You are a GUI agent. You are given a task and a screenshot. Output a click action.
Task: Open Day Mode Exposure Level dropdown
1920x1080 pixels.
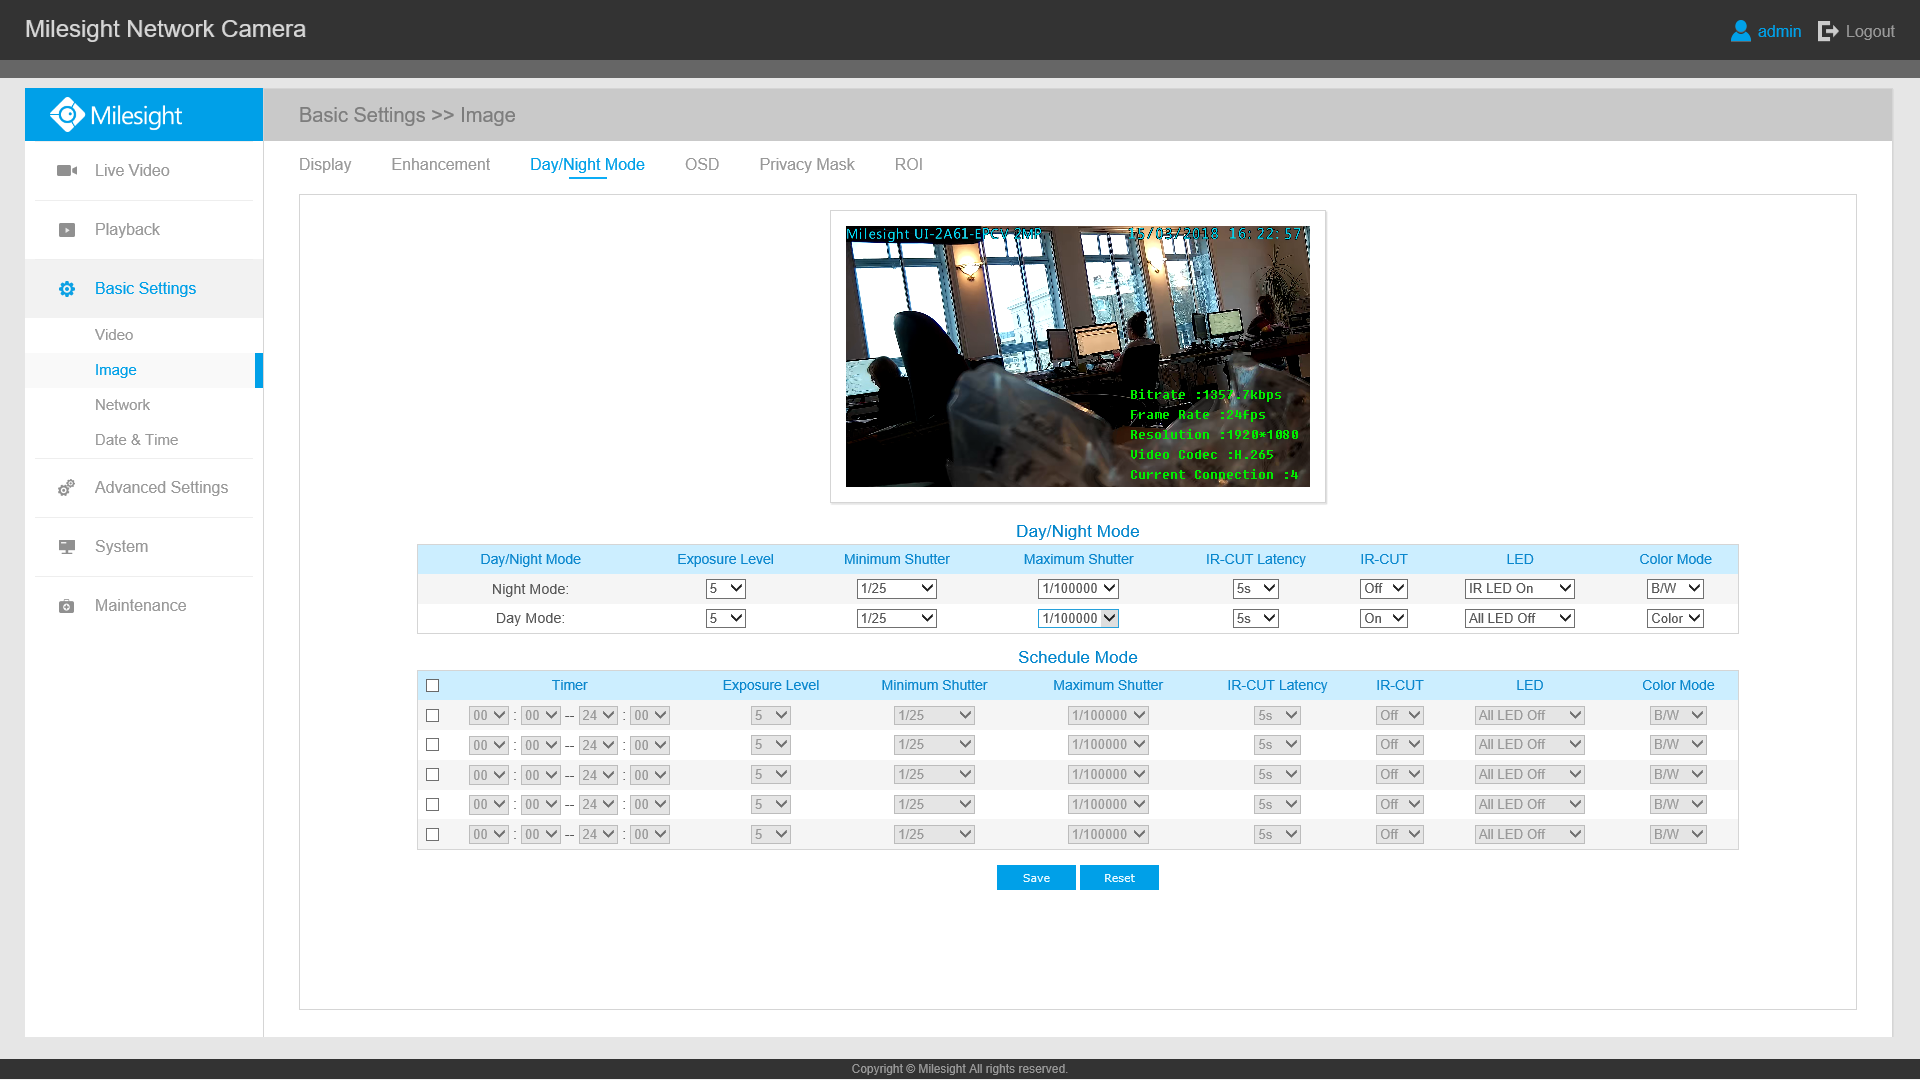(726, 619)
